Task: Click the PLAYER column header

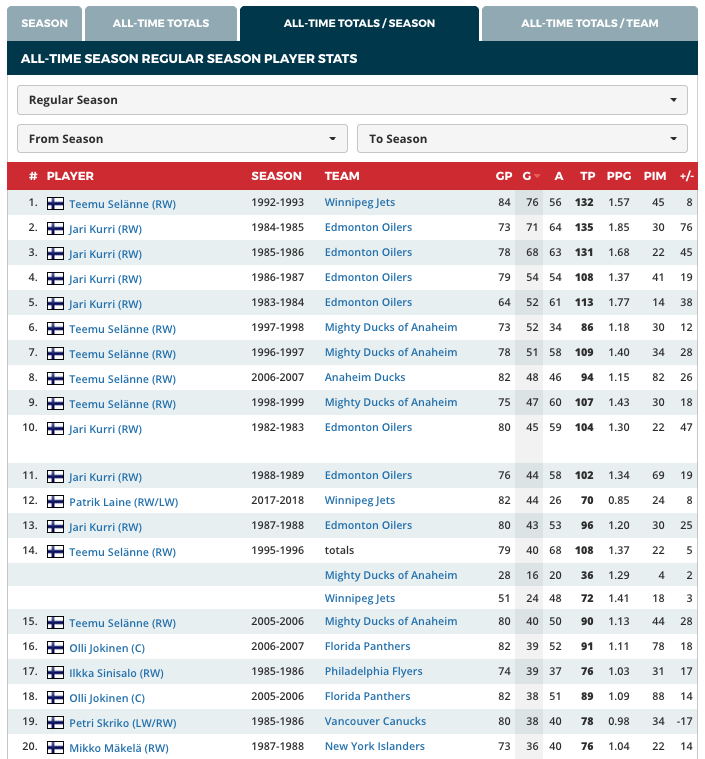Action: click(70, 176)
